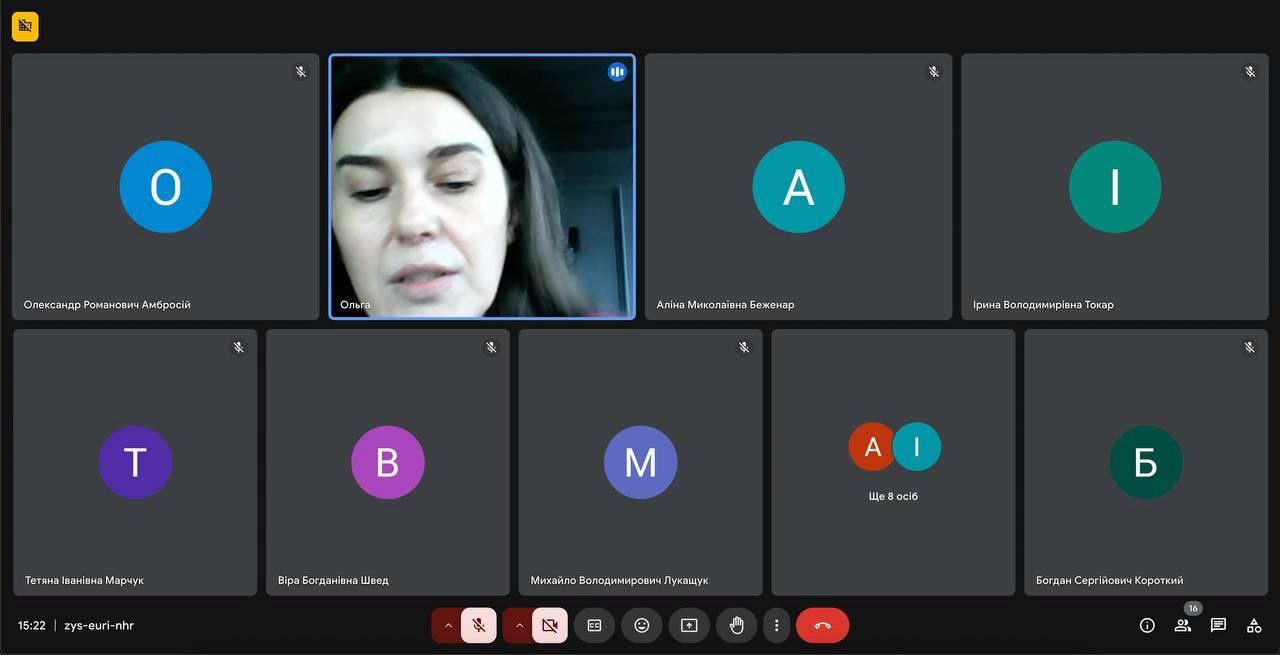Click muted mic icon on Віра Богданівна Швед tile
Viewport: 1280px width, 655px height.
(491, 347)
